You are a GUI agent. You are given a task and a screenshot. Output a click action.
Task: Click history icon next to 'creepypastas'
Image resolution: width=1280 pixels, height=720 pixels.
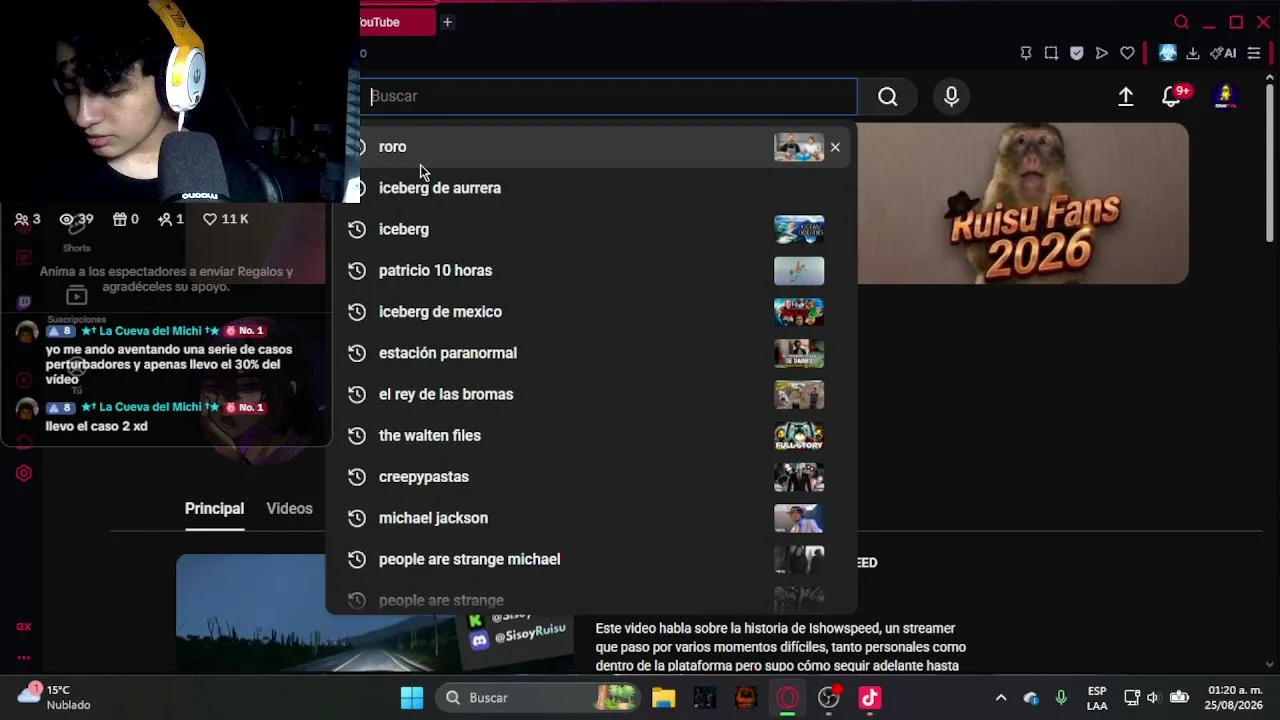[356, 477]
